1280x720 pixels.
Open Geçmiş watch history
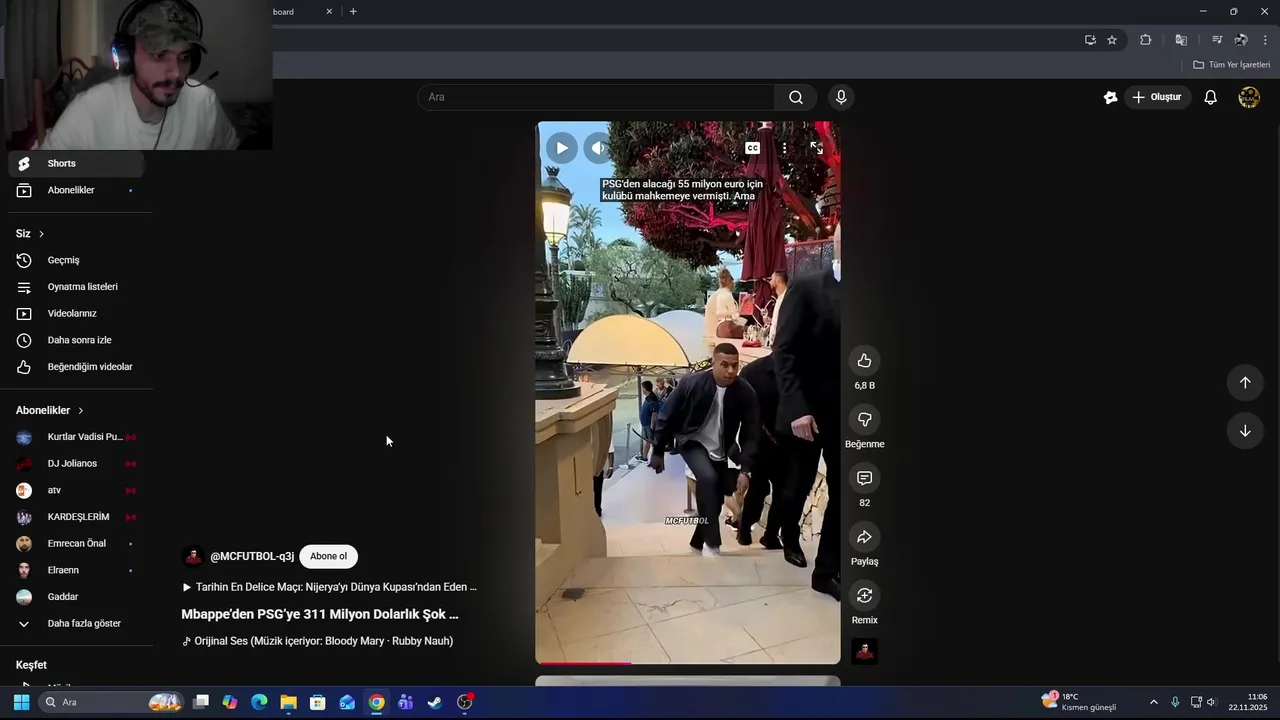(76, 260)
